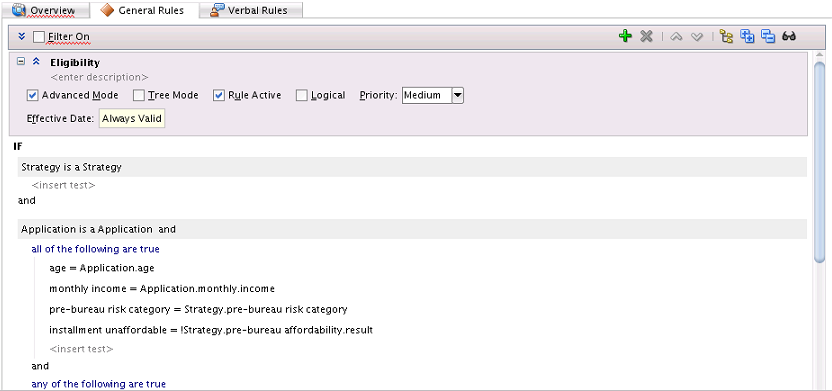Move rule up with the up chevron
Screen dimensions: 832x391
[676, 37]
